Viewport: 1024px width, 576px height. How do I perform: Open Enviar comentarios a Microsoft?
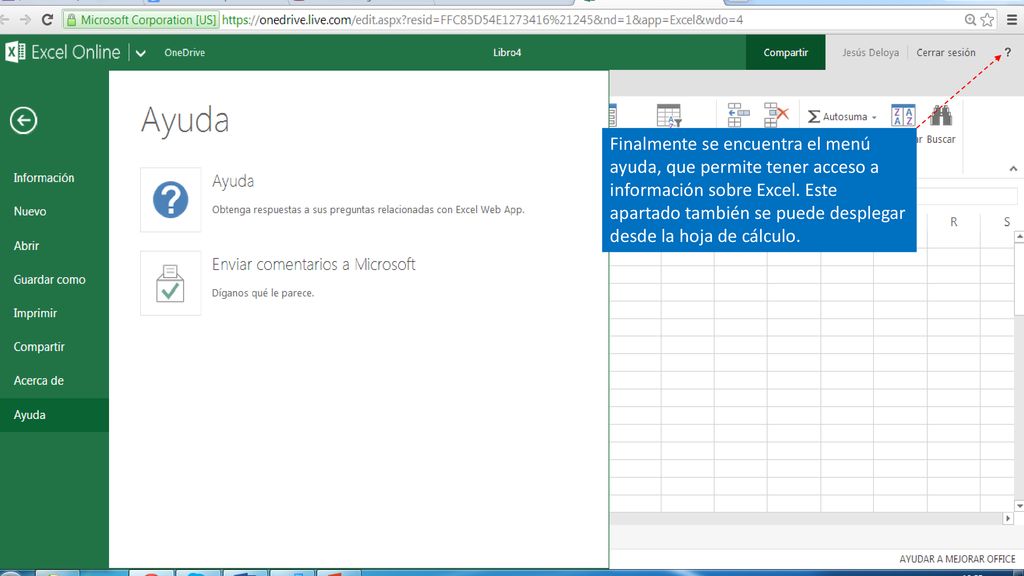click(x=313, y=264)
